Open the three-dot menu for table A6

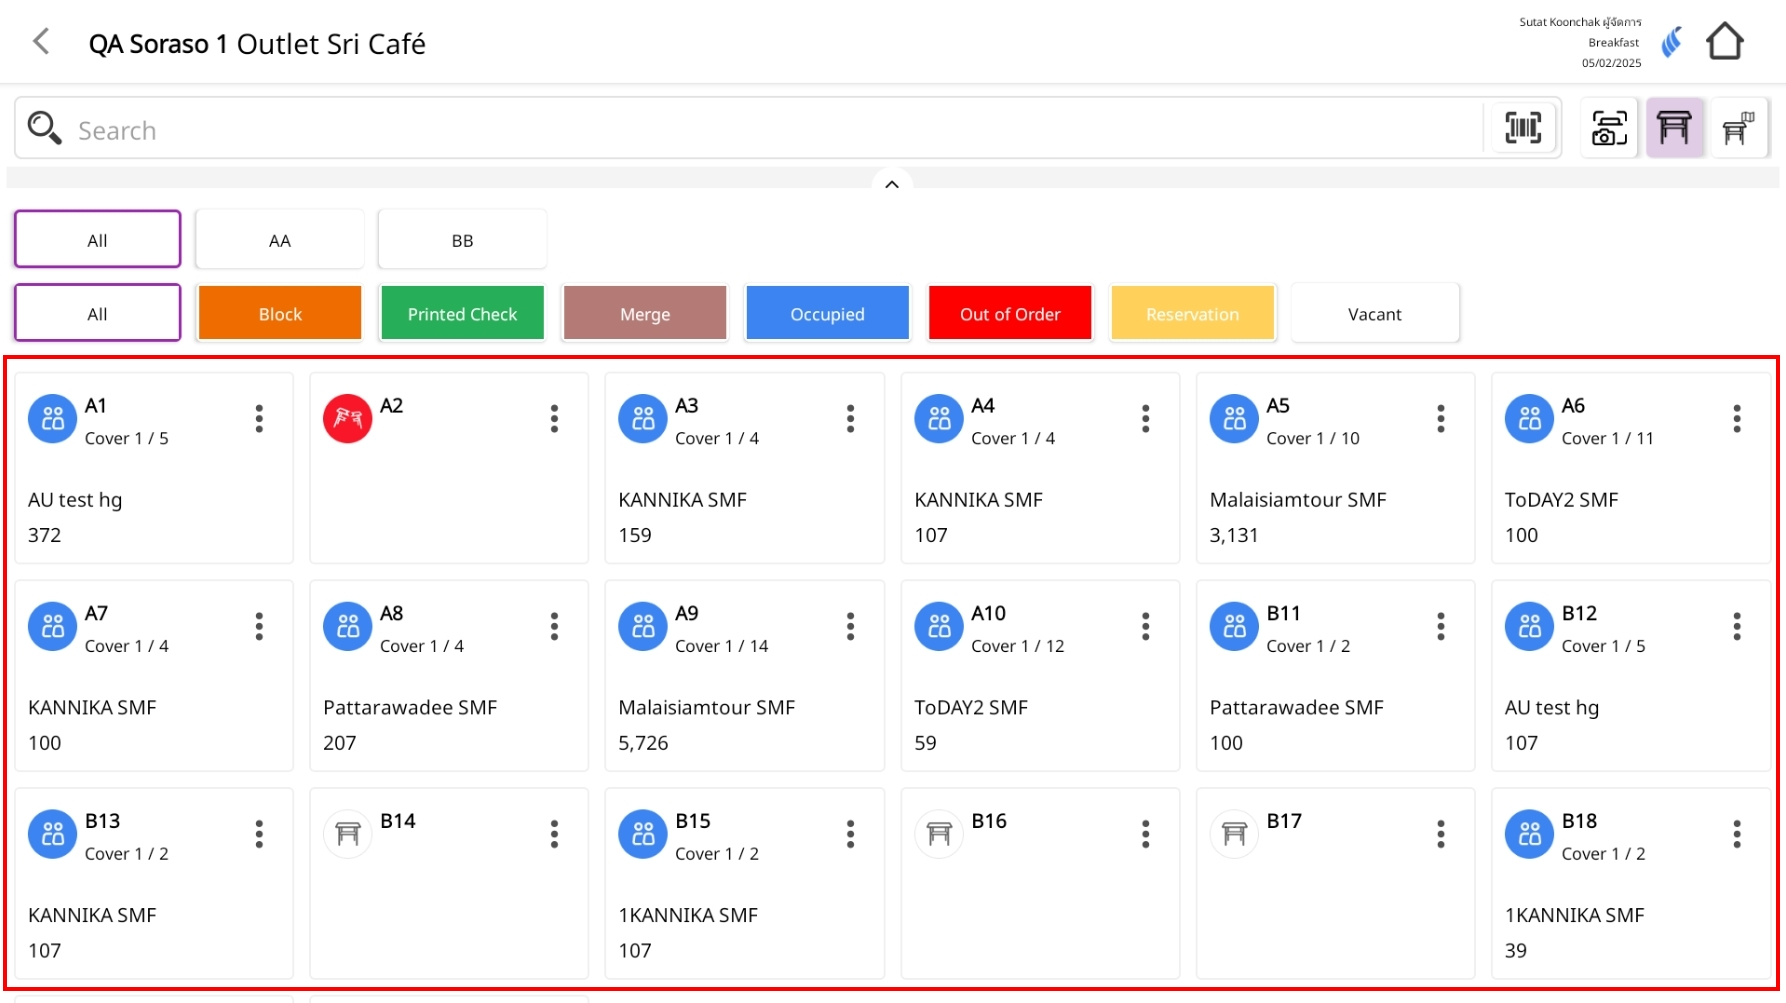click(x=1736, y=419)
